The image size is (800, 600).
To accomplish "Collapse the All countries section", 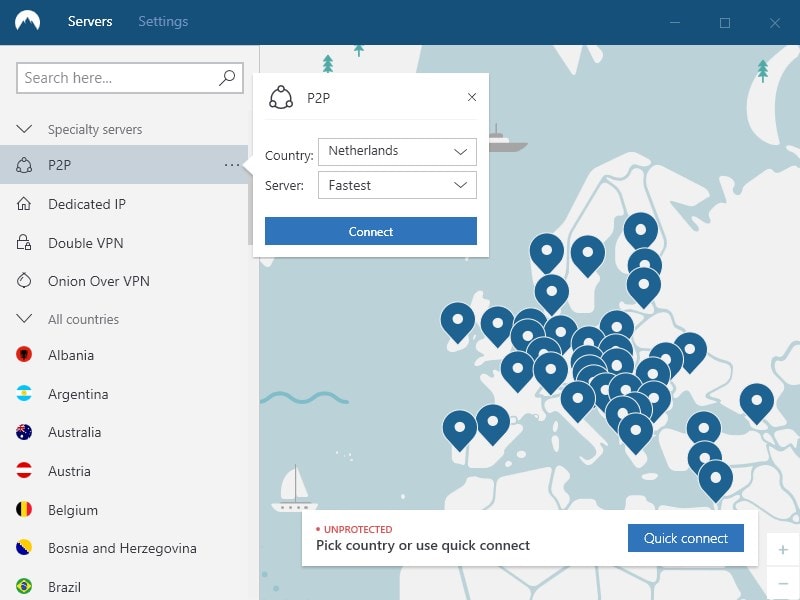I will [24, 319].
